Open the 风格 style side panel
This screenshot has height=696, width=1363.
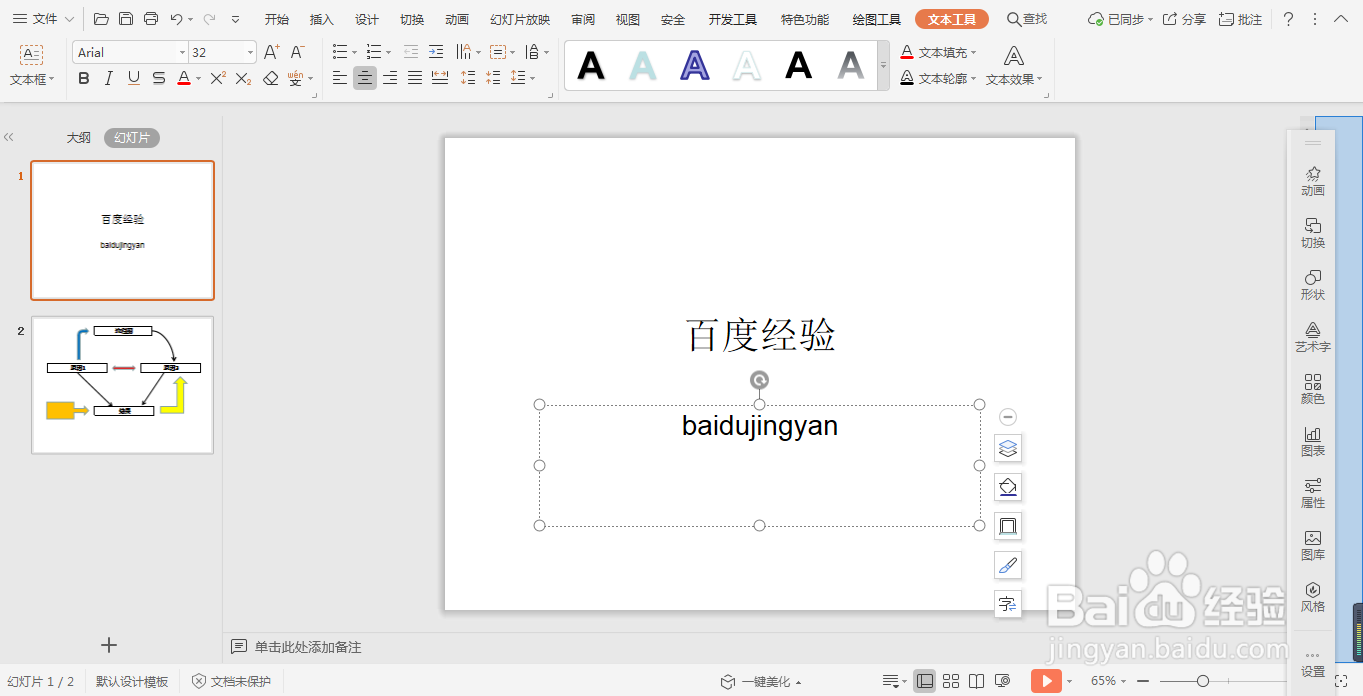coord(1313,597)
